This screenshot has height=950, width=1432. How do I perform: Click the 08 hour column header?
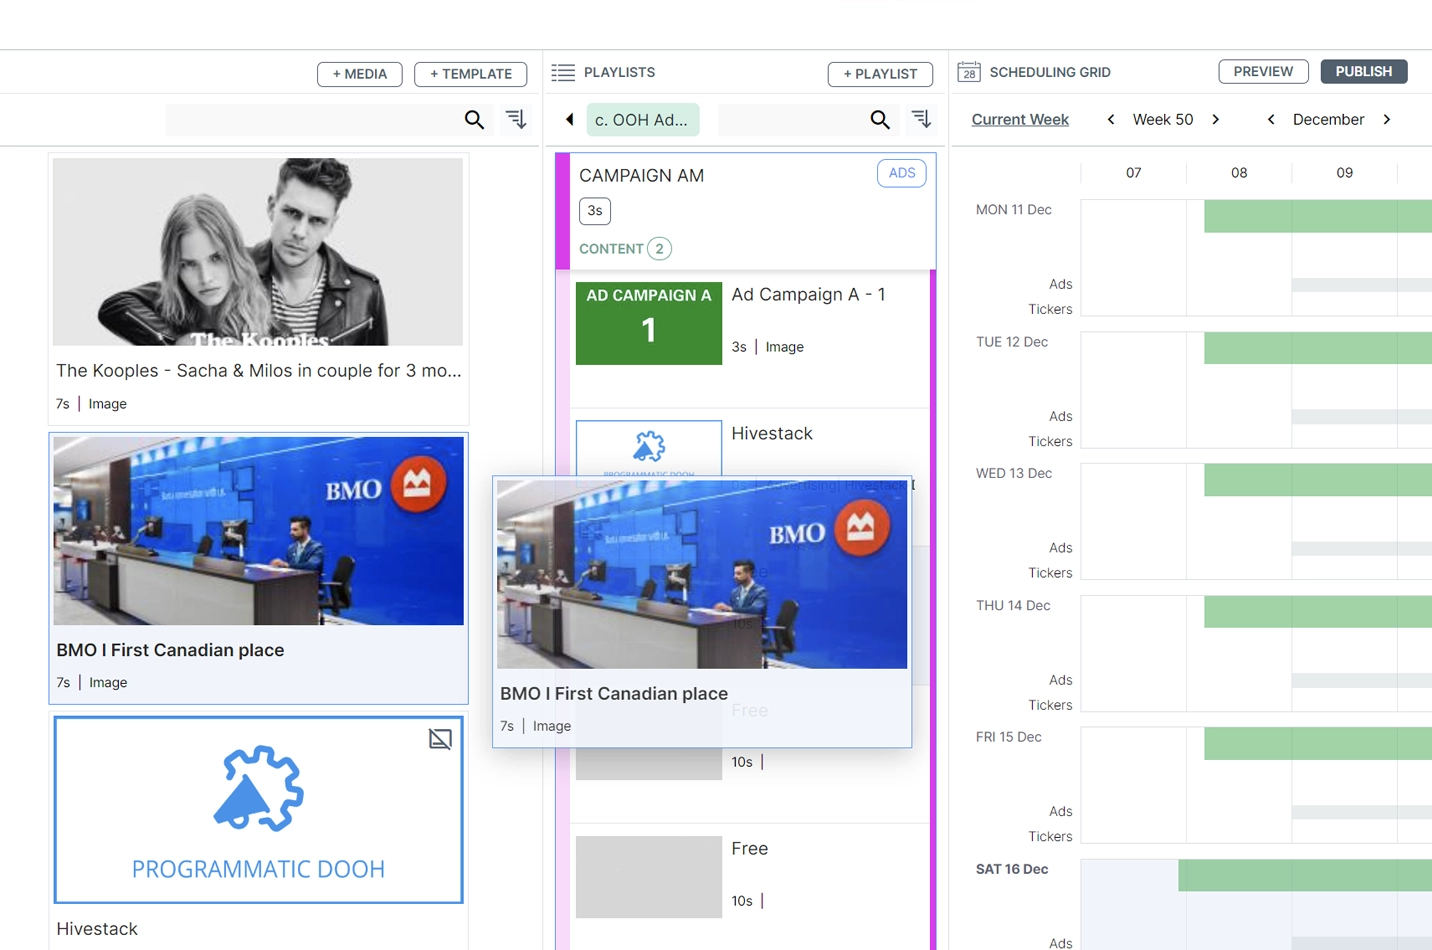click(1239, 173)
